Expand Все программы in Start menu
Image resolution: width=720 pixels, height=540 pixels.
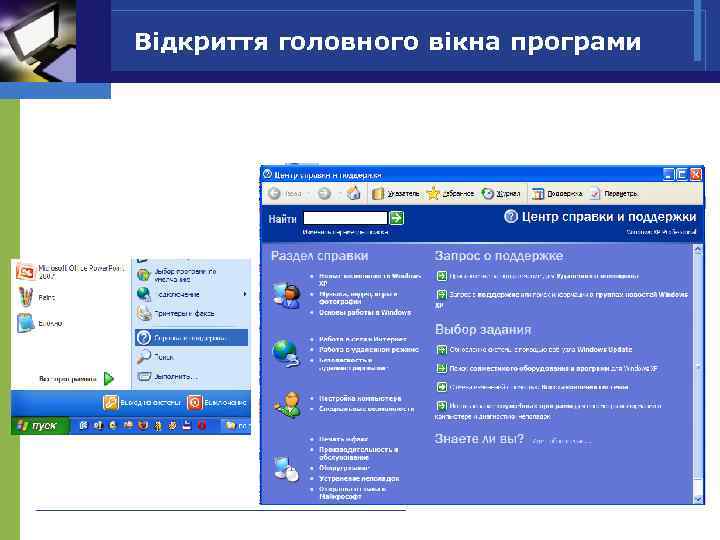click(x=76, y=379)
